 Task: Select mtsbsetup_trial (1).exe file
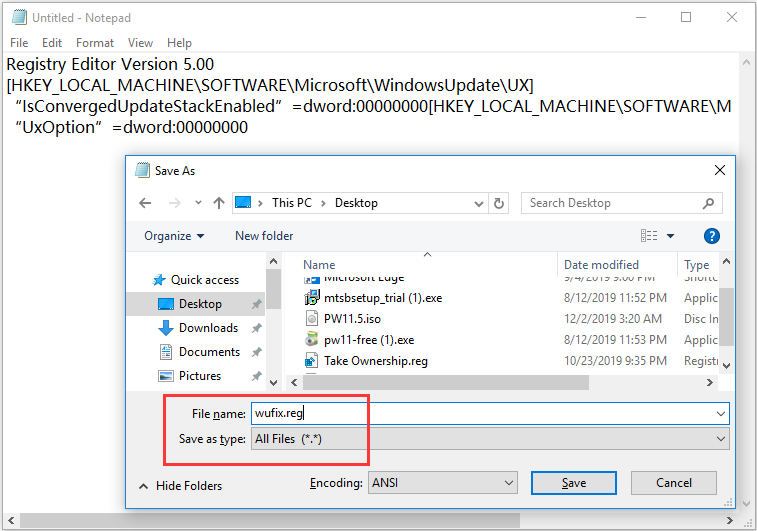(383, 298)
